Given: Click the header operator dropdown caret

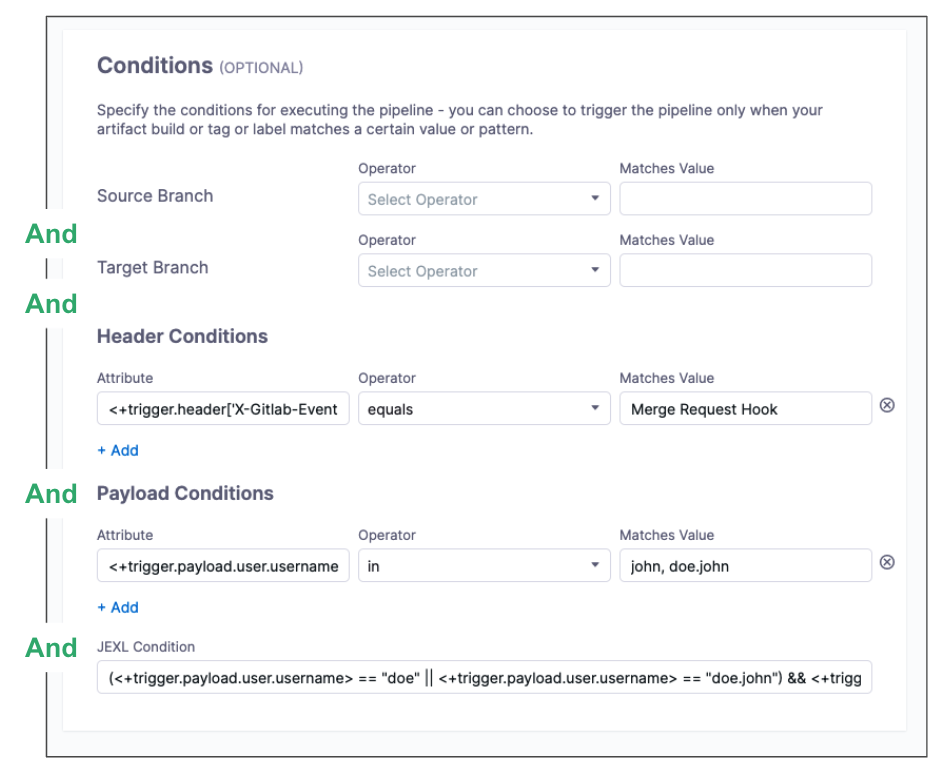Looking at the screenshot, I should pyautogui.click(x=595, y=409).
